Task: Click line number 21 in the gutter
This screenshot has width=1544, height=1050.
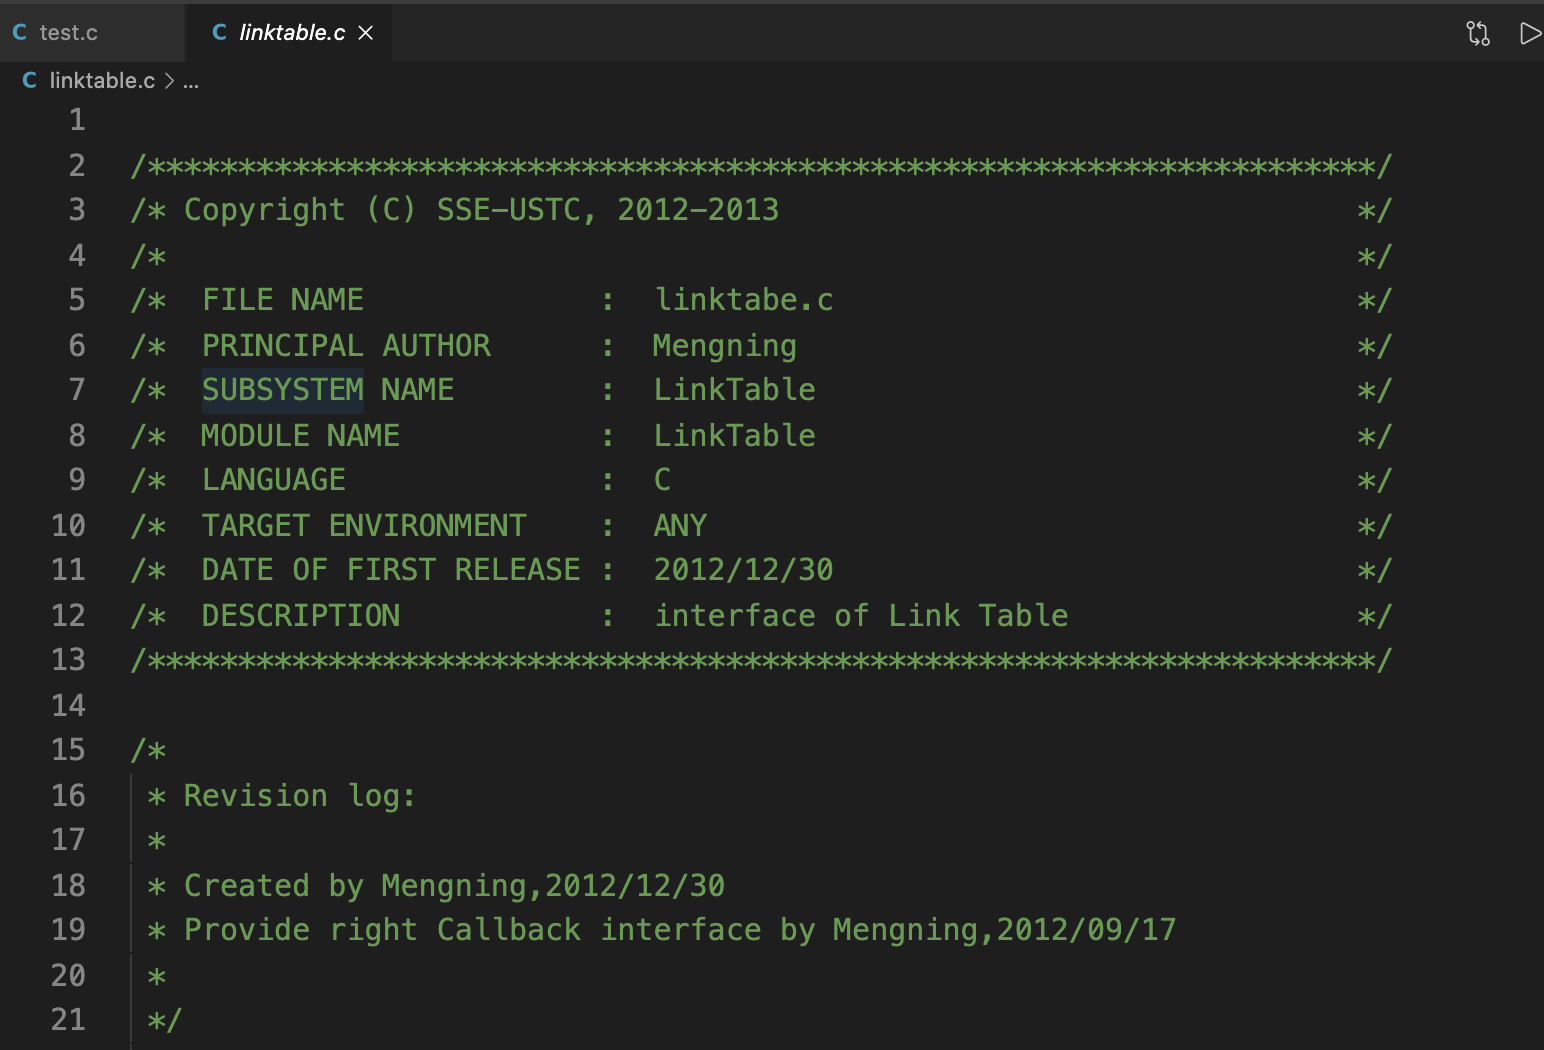Action: tap(68, 1020)
